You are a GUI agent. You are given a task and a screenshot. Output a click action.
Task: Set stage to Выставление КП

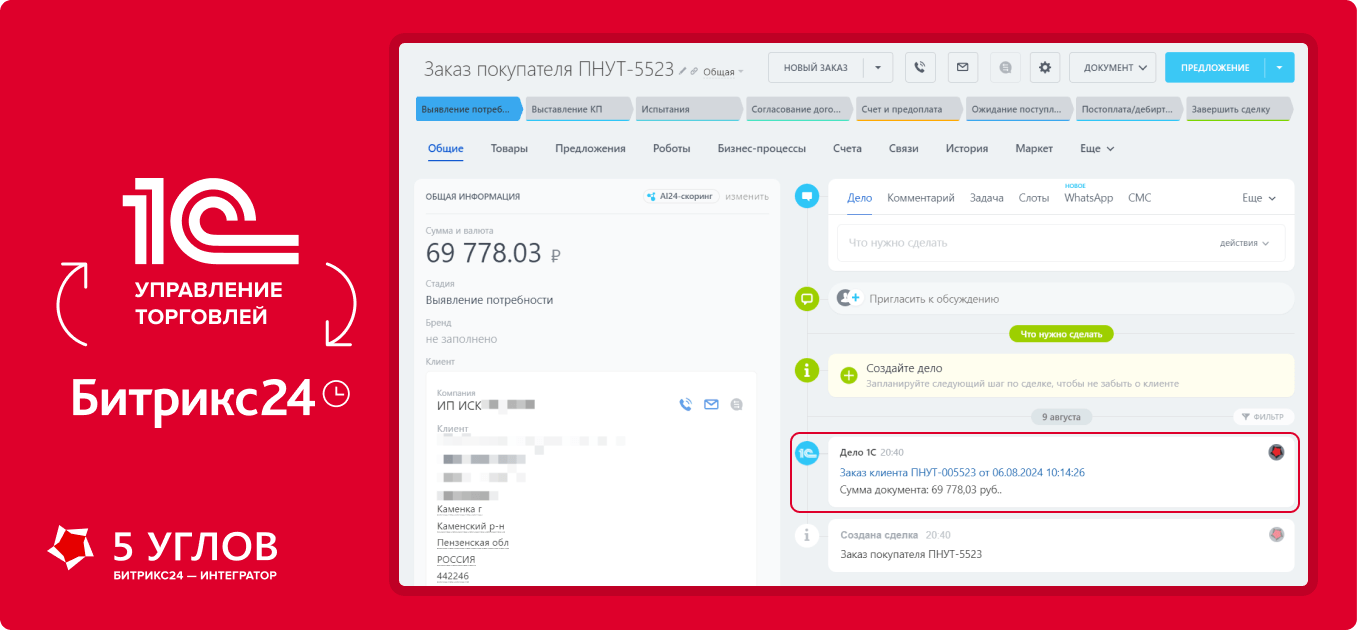[579, 109]
